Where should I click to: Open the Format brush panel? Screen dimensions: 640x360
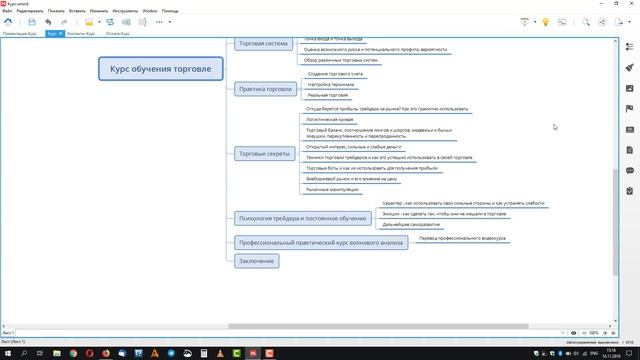(x=630, y=67)
